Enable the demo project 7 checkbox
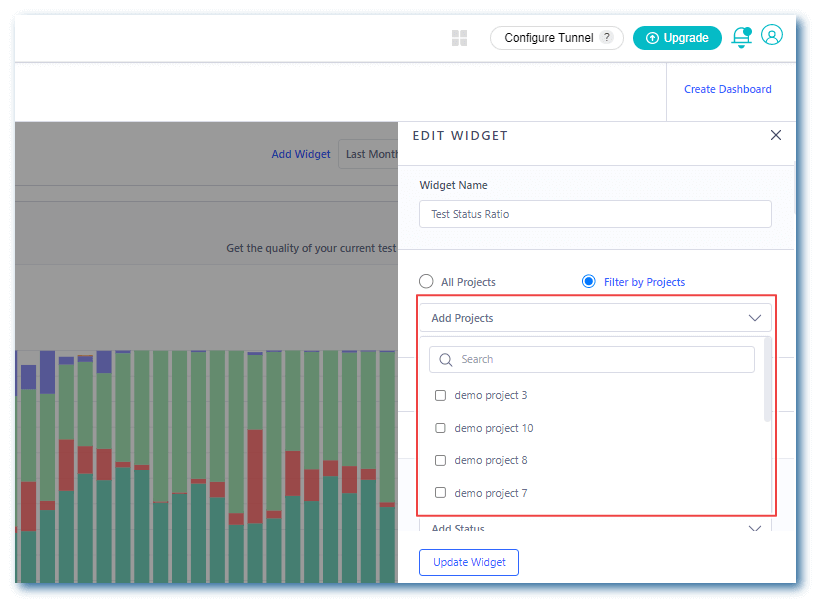 pyautogui.click(x=441, y=493)
